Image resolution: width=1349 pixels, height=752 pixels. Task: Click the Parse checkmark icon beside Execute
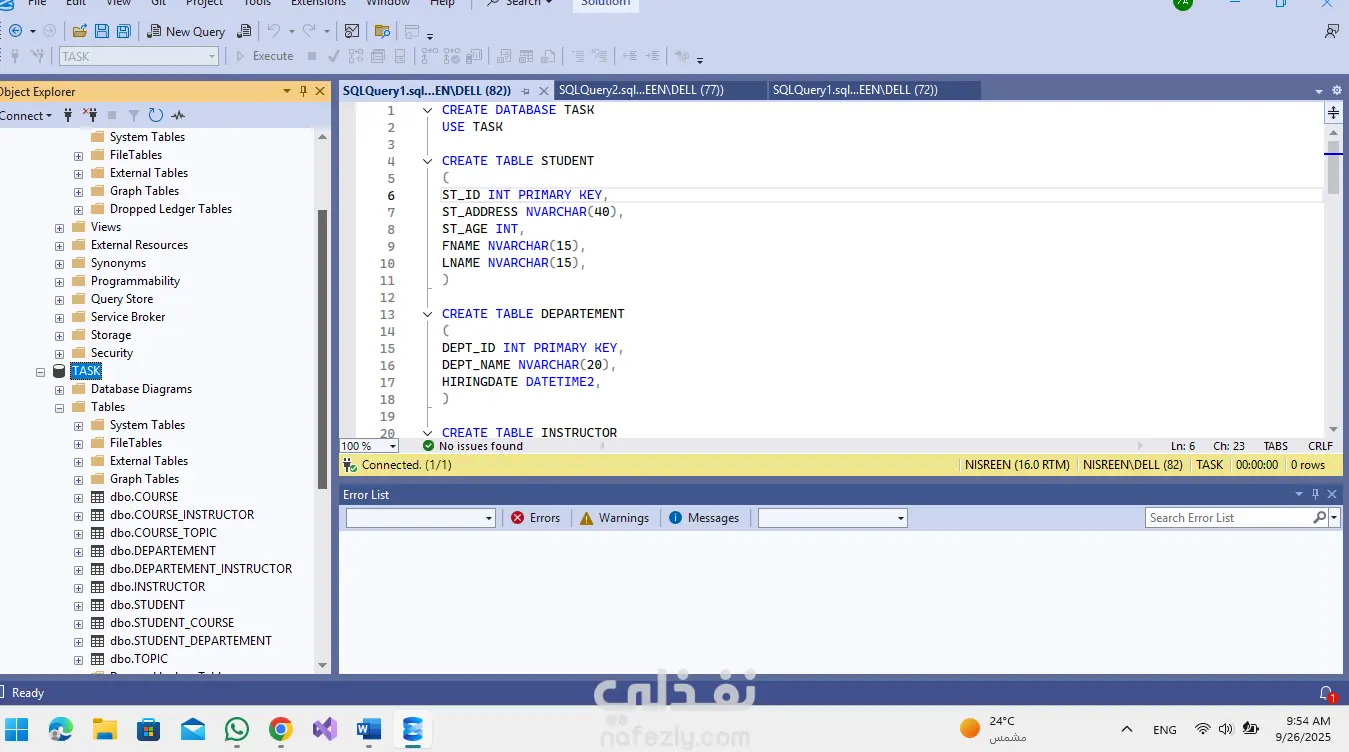(334, 56)
